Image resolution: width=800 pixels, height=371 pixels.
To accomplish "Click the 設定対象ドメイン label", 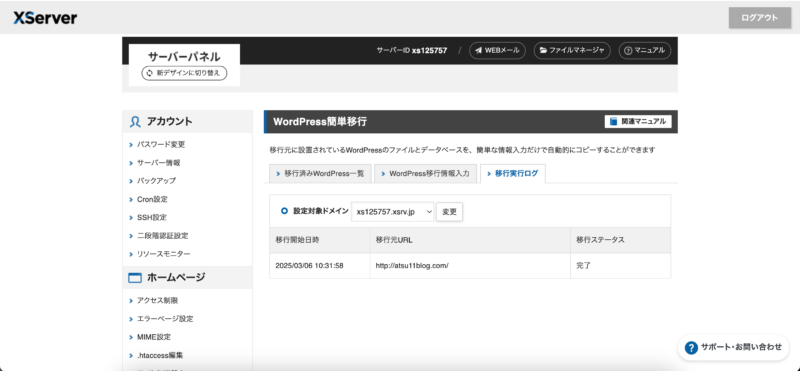I will coord(321,211).
